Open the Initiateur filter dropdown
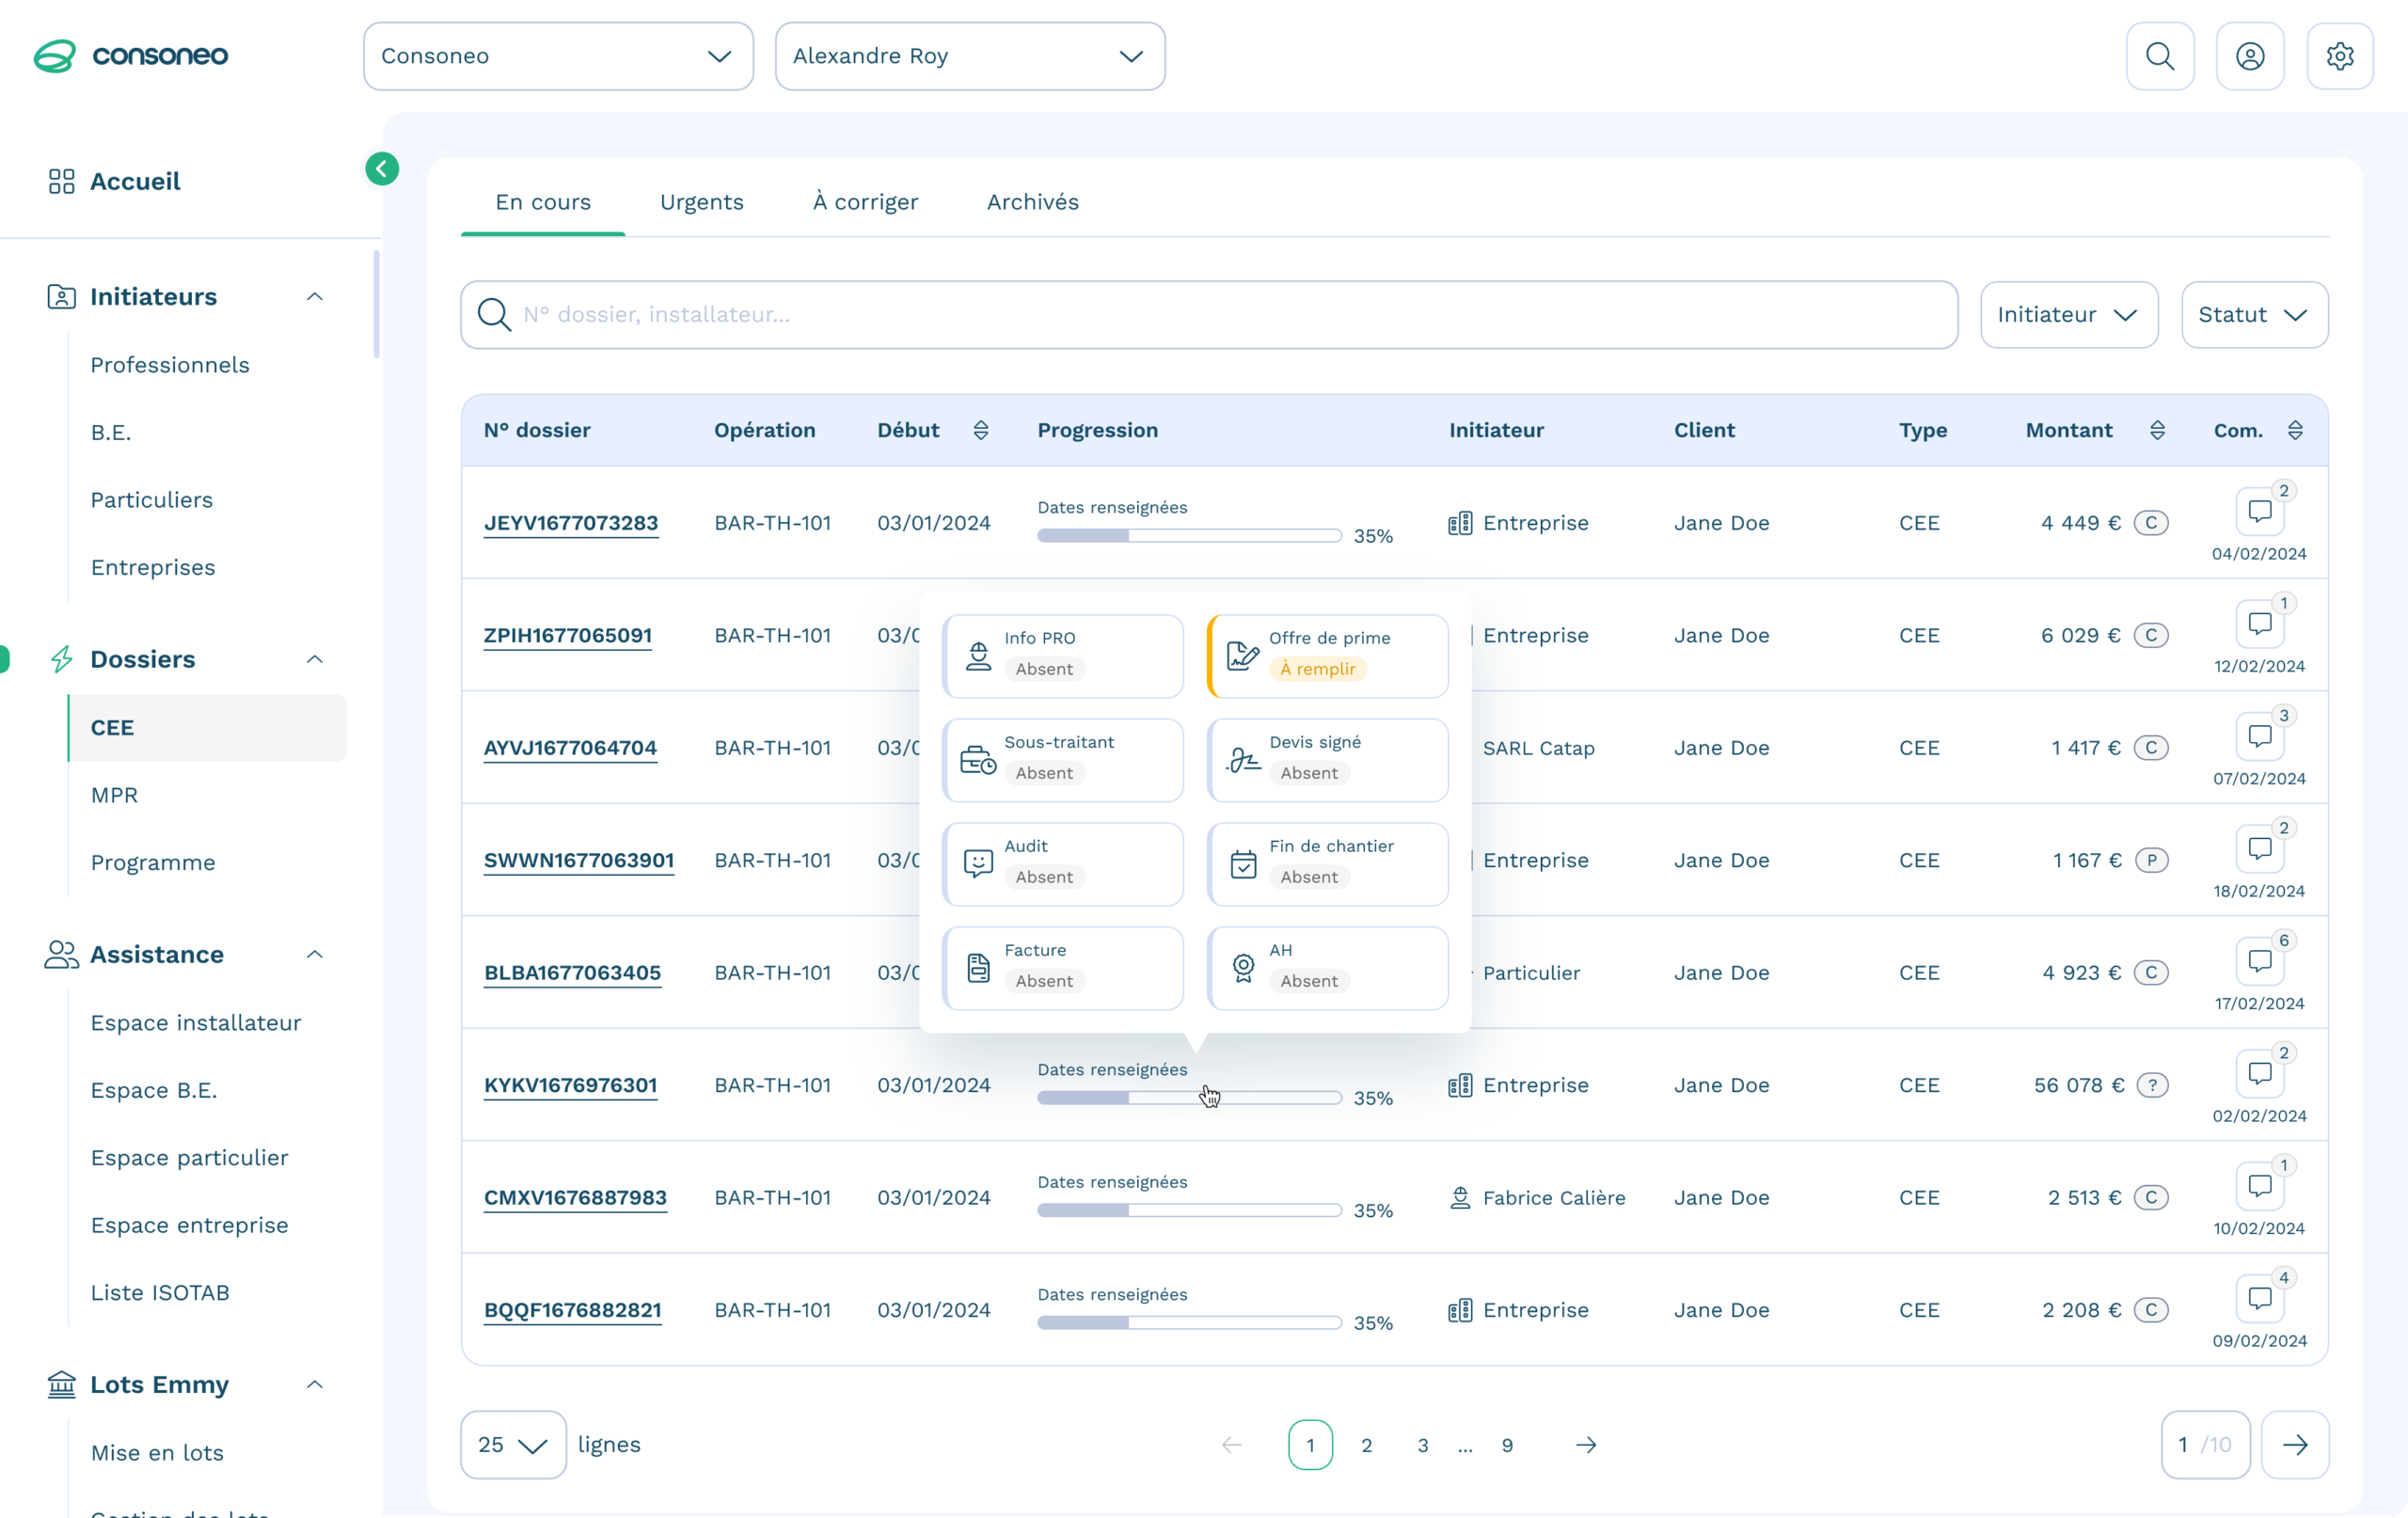This screenshot has height=1518, width=2408. 2068,314
